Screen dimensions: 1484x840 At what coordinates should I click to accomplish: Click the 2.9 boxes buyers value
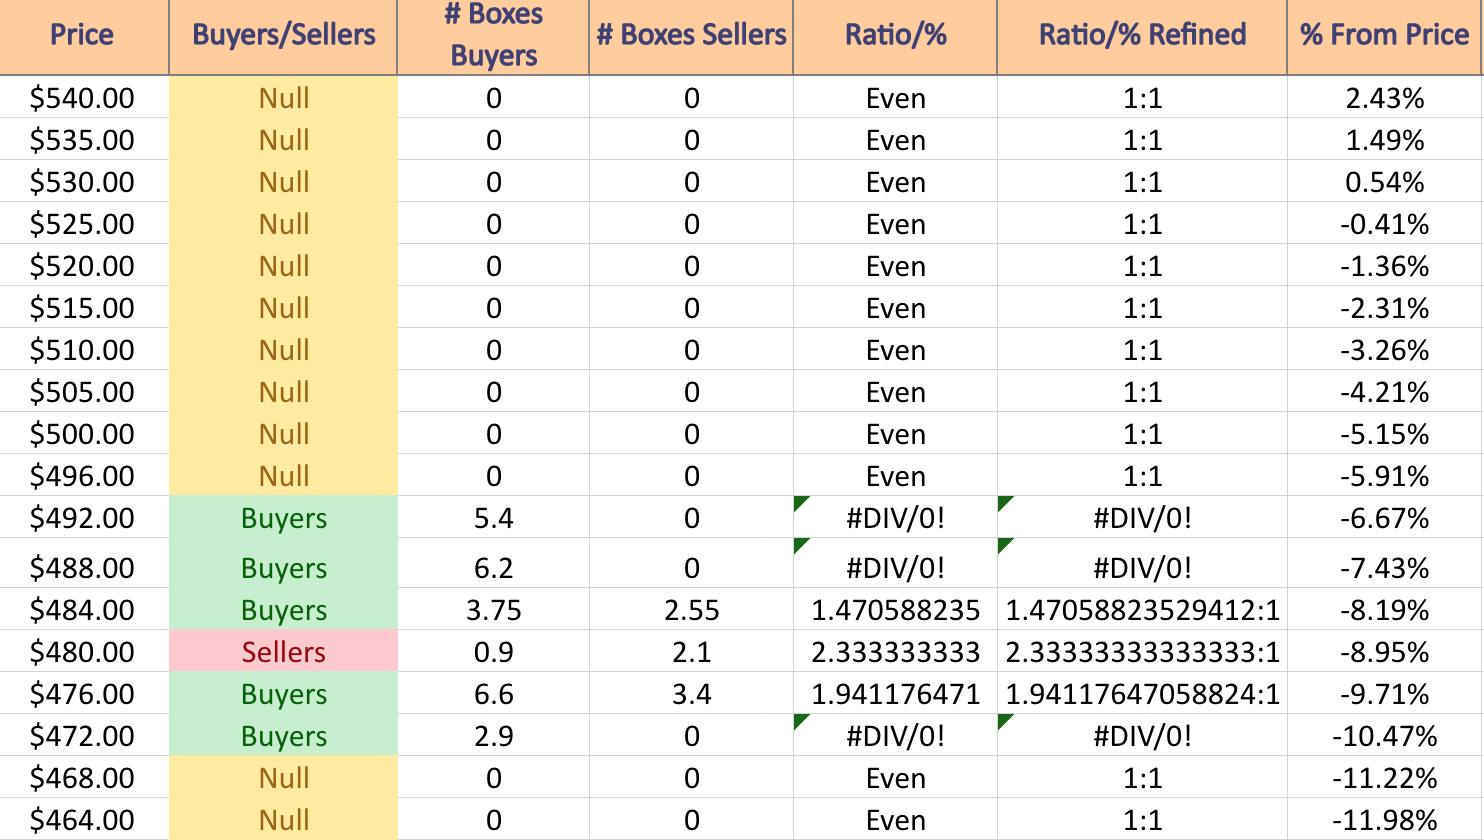point(493,735)
